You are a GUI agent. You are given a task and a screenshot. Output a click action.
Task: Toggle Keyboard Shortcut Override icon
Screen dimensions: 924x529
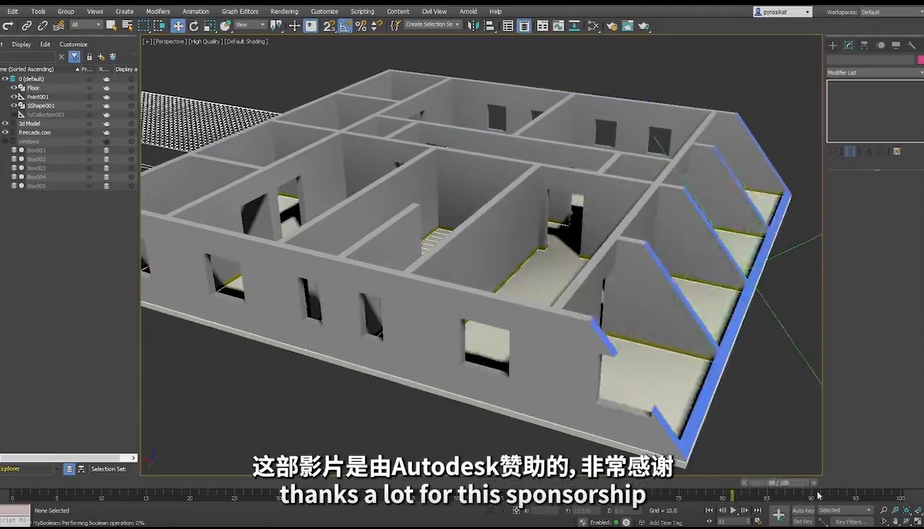[x=311, y=25]
